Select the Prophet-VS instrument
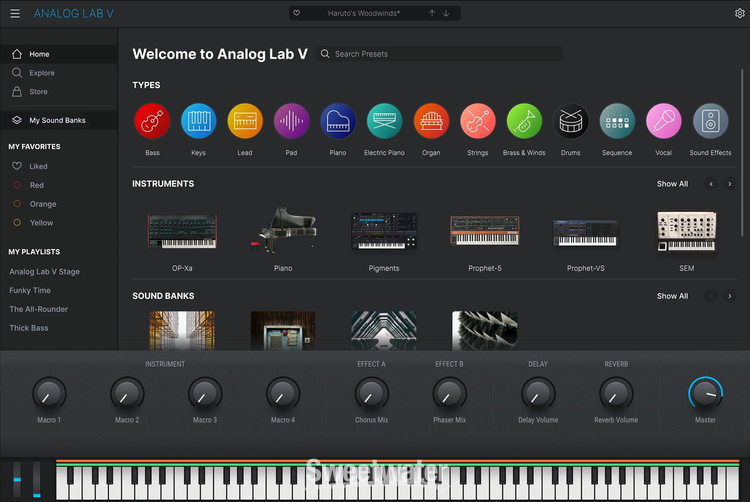 point(585,233)
